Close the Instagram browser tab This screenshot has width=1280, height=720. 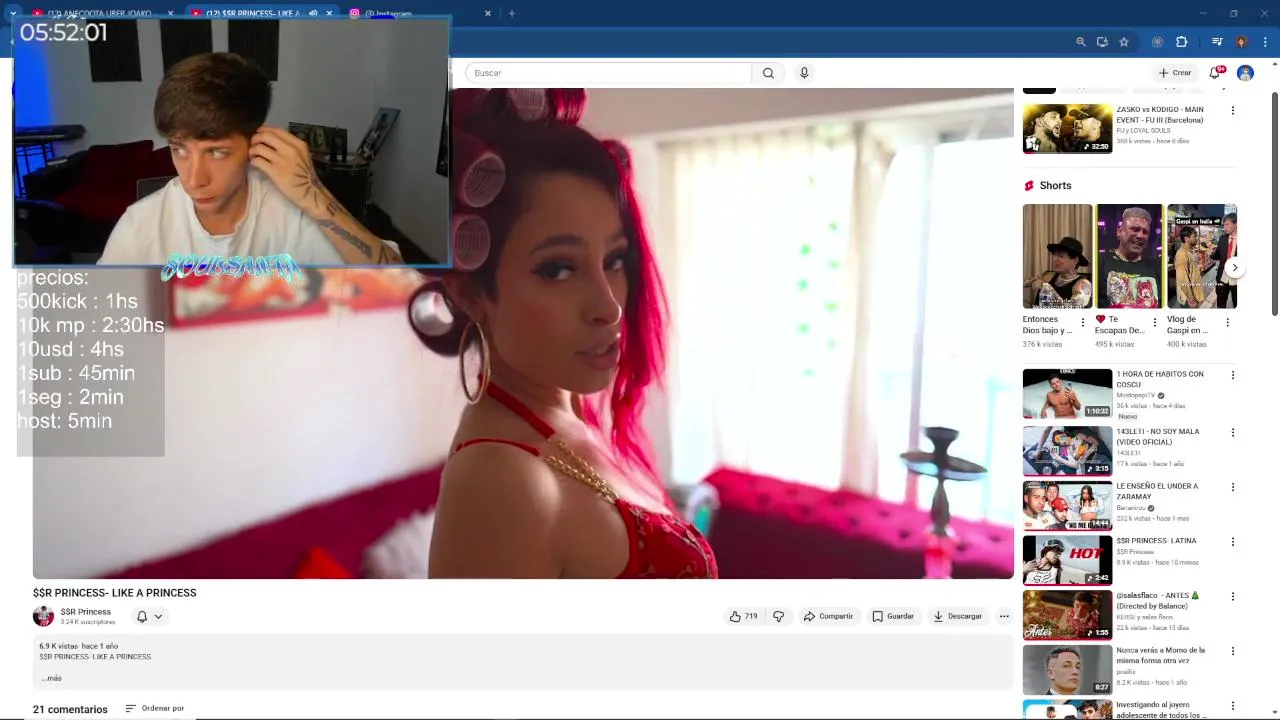coord(488,13)
